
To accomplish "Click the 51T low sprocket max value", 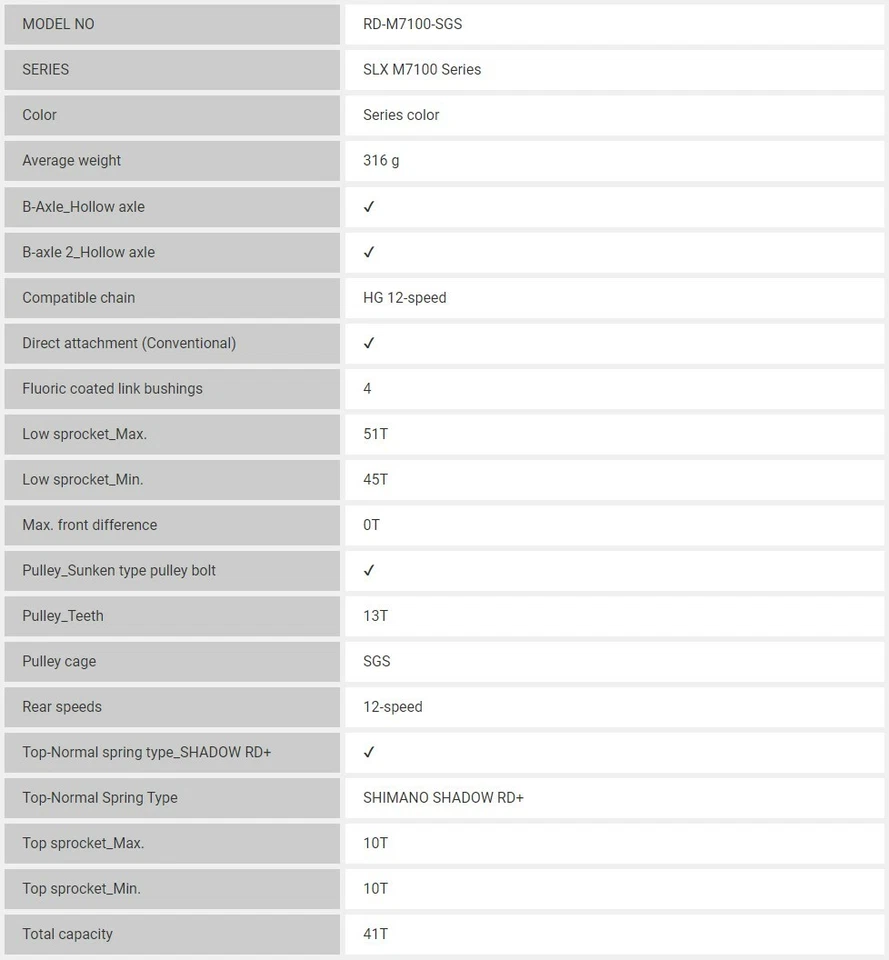I will (376, 434).
